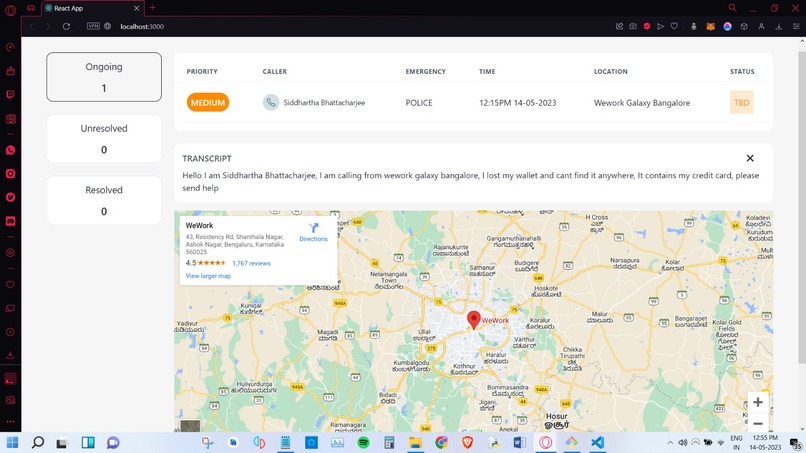The image size is (806, 453).
Task: Open the browser downloads toolbar icon
Action: pyautogui.click(x=779, y=26)
